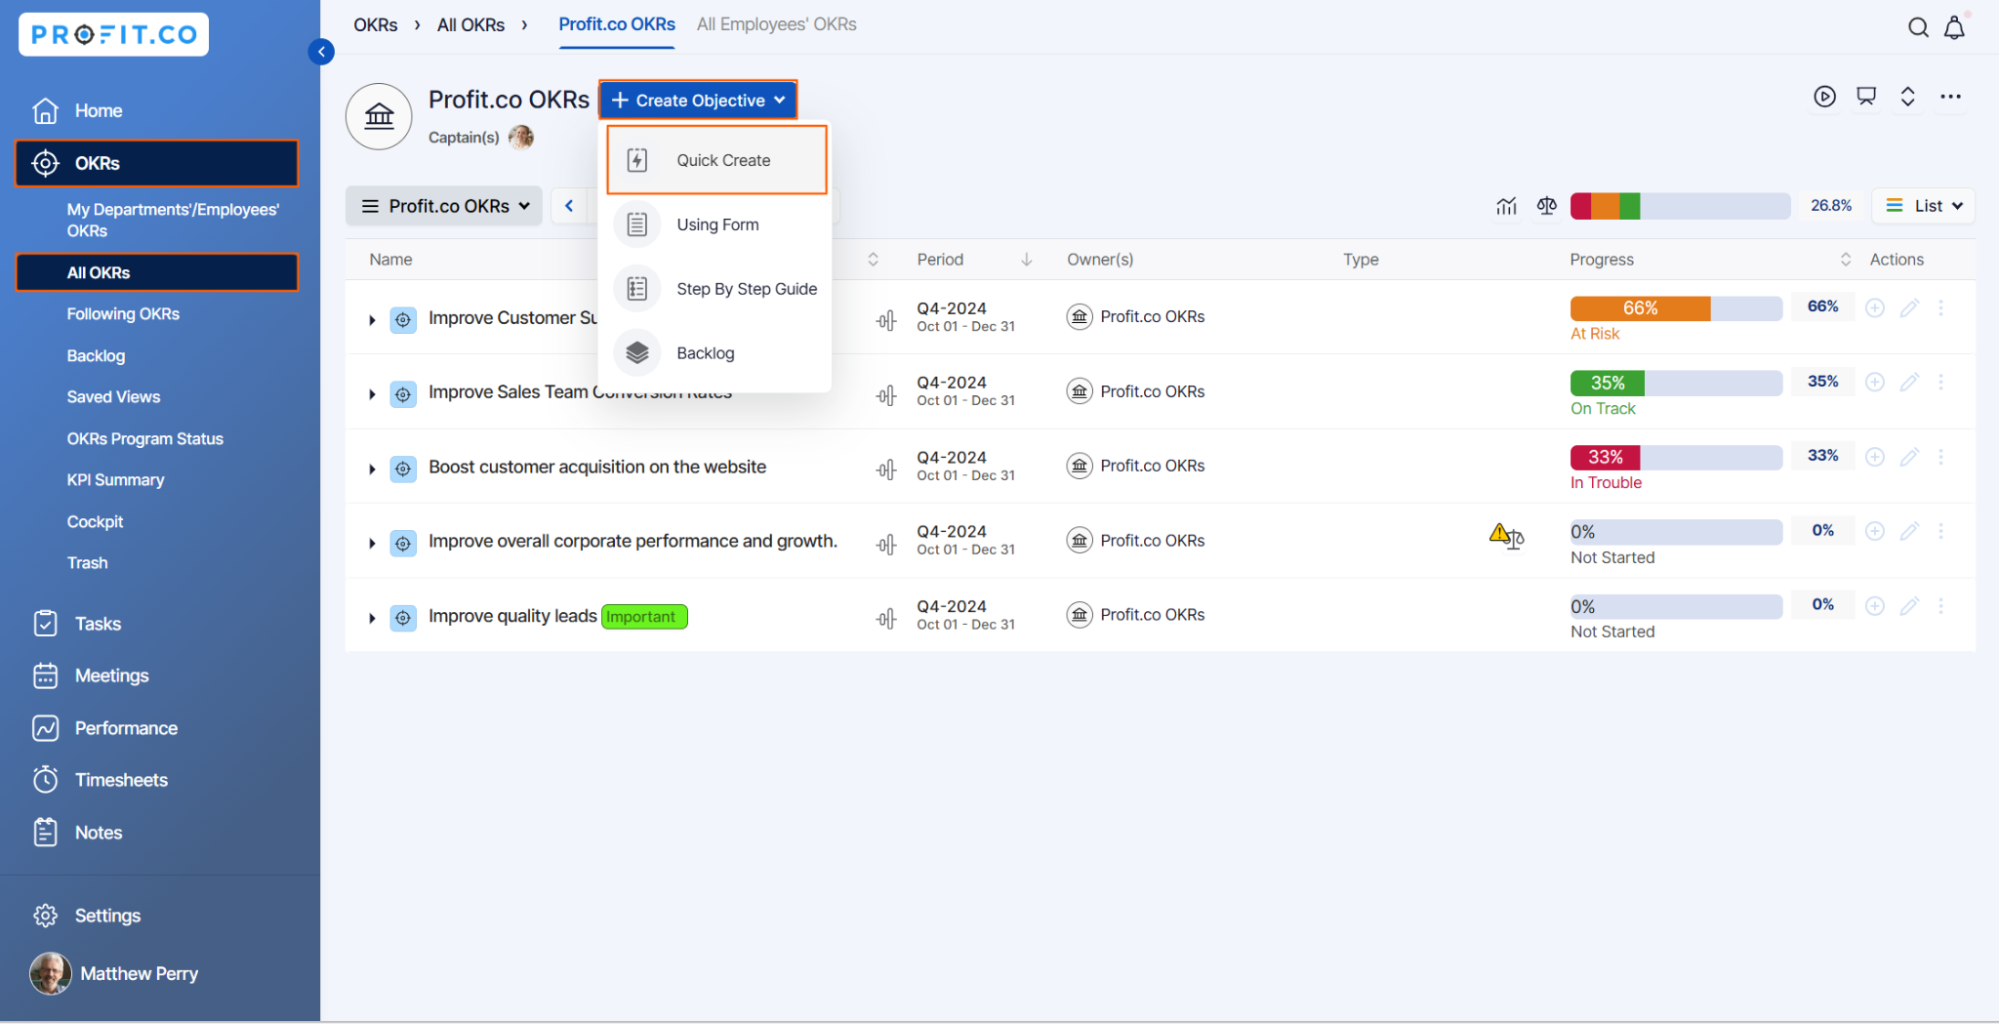This screenshot has width=1999, height=1024.
Task: Sort by the Progress column sort icon
Action: [x=1846, y=260]
